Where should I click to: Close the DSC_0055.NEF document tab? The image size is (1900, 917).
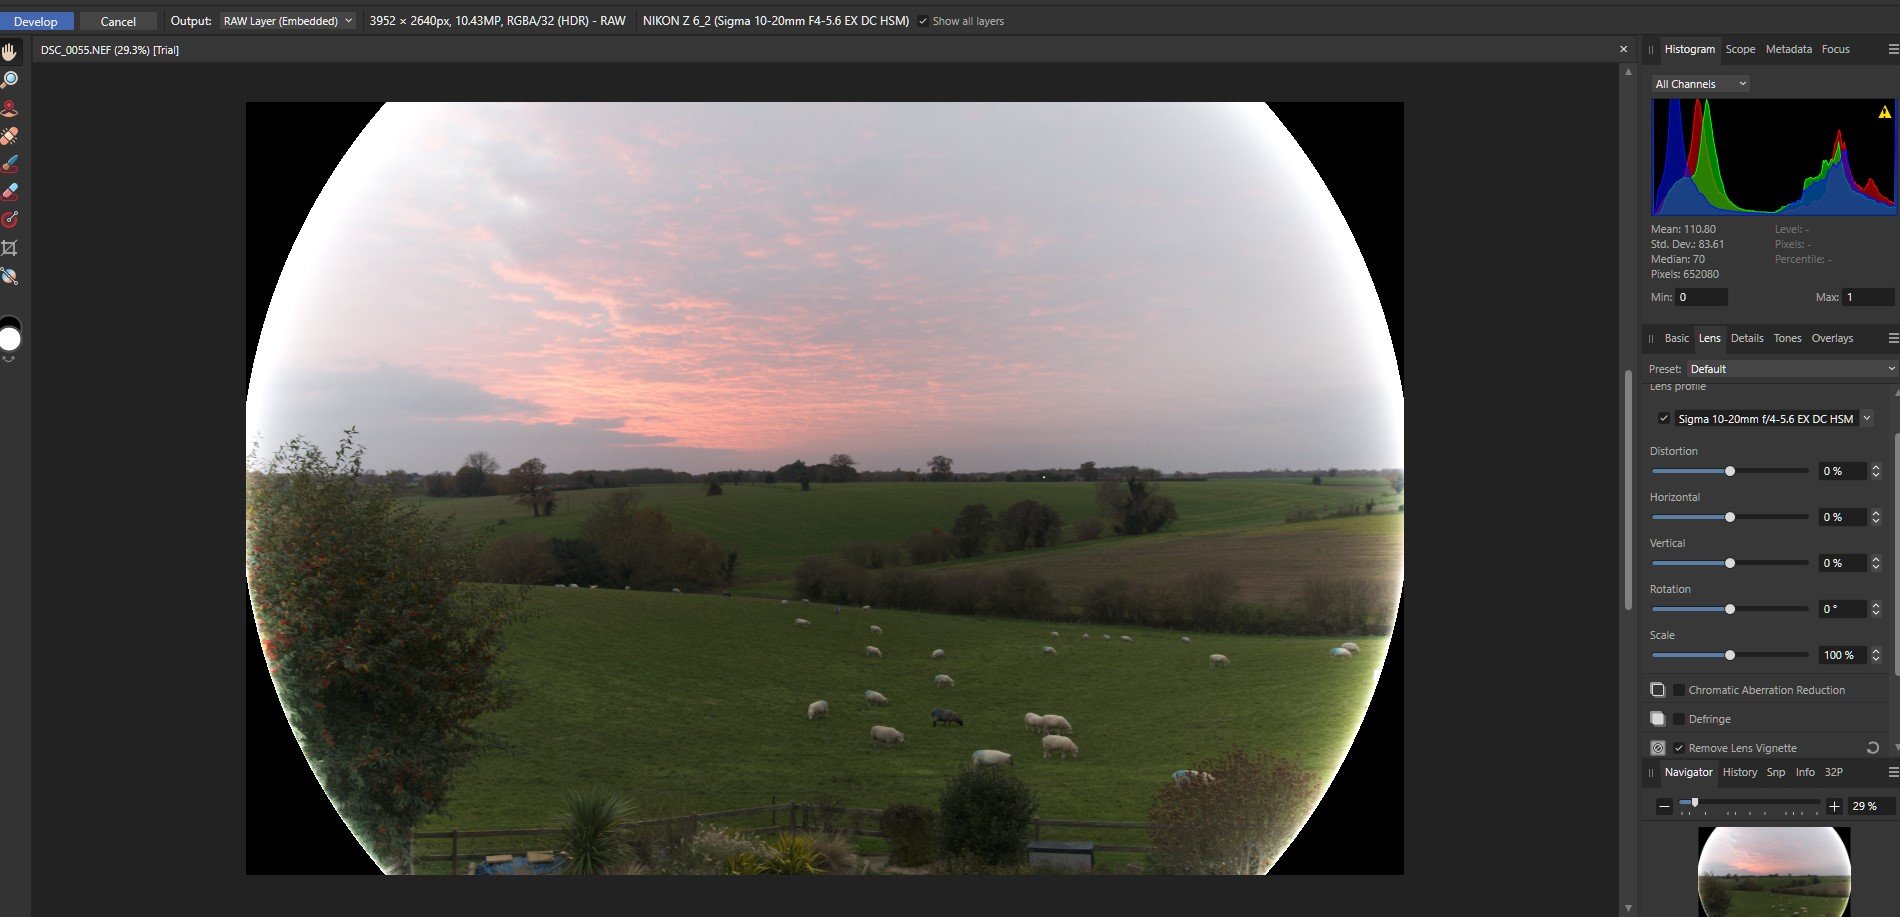[x=1623, y=49]
